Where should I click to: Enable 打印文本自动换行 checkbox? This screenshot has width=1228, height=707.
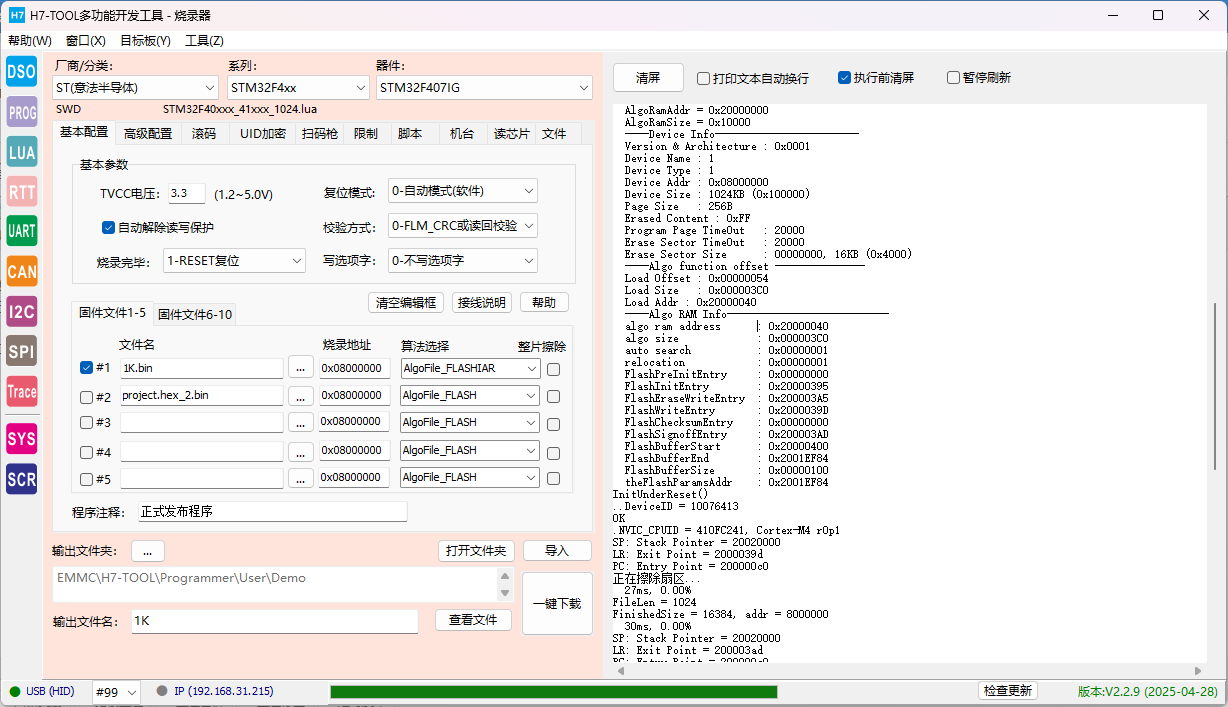(x=703, y=78)
